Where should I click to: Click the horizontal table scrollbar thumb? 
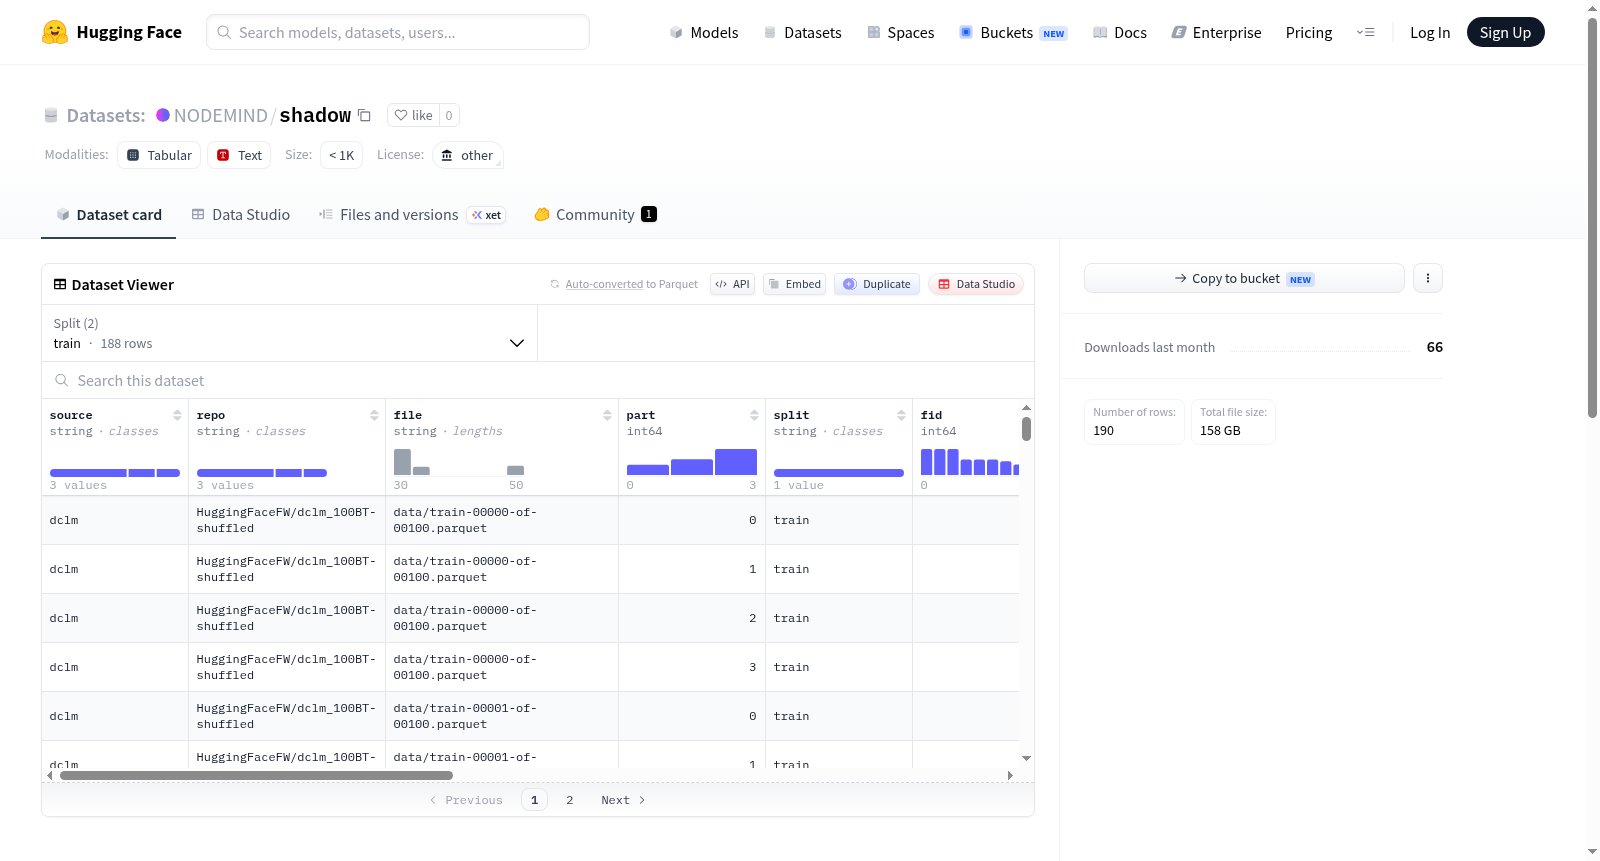pyautogui.click(x=256, y=775)
